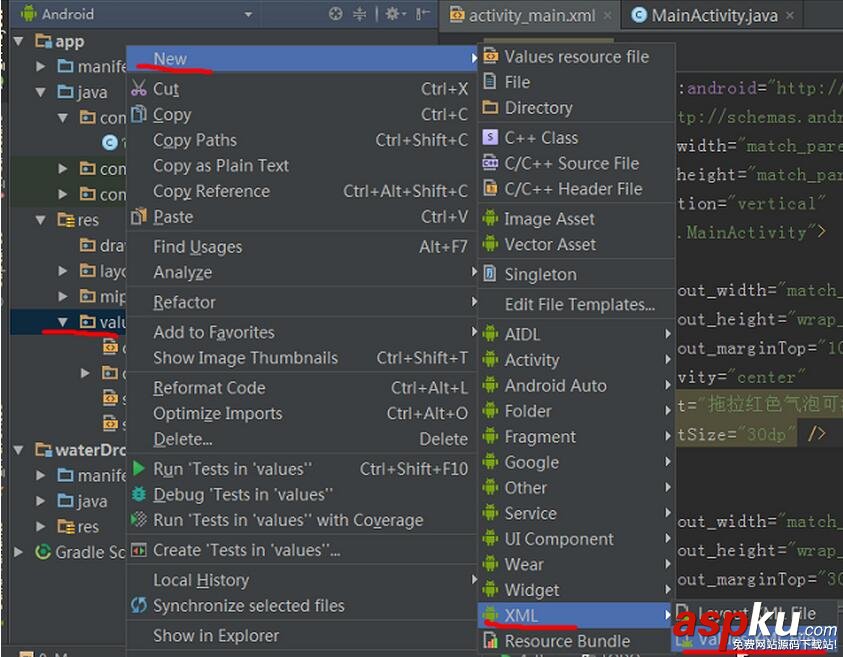Open the New submenu
The image size is (843, 657).
(303, 58)
